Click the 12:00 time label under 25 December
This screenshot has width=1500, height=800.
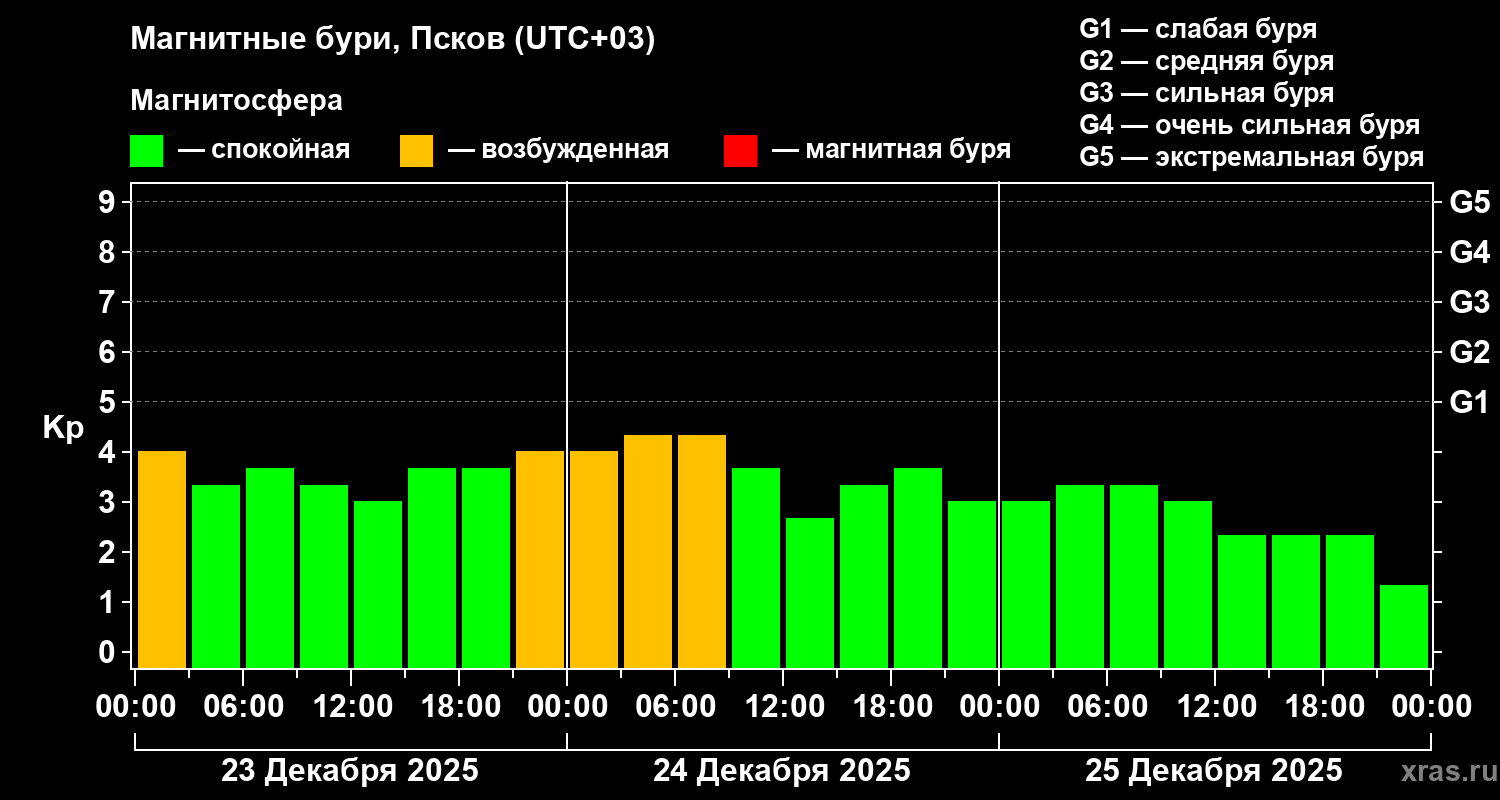(x=1214, y=707)
